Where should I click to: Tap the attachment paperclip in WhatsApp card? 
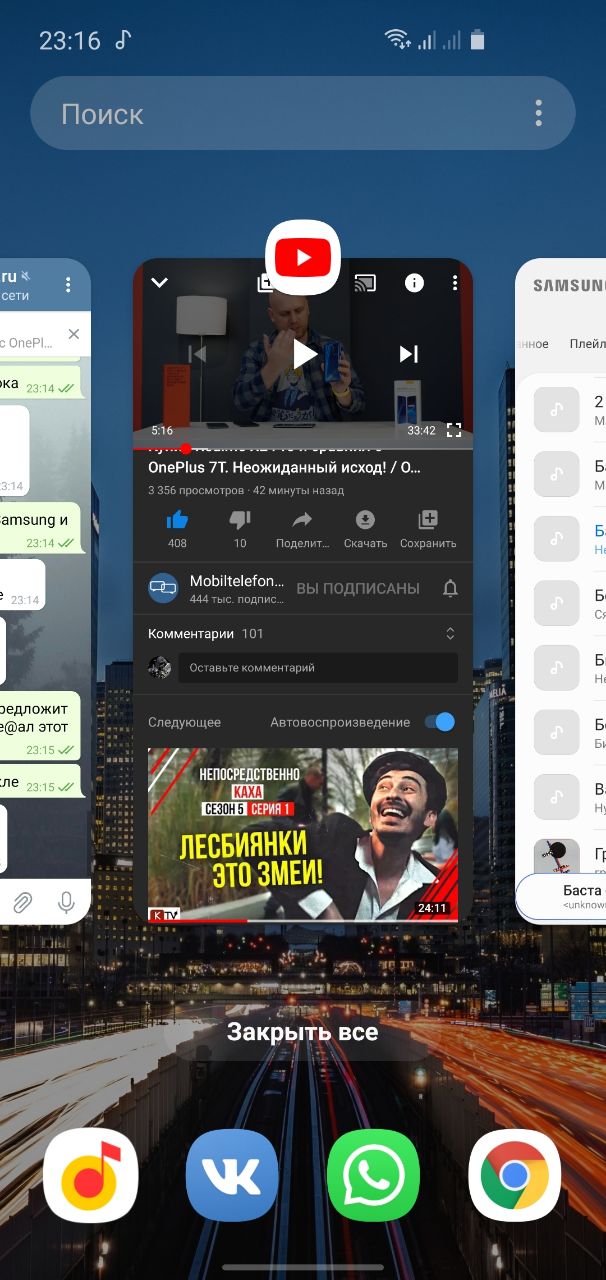21,902
